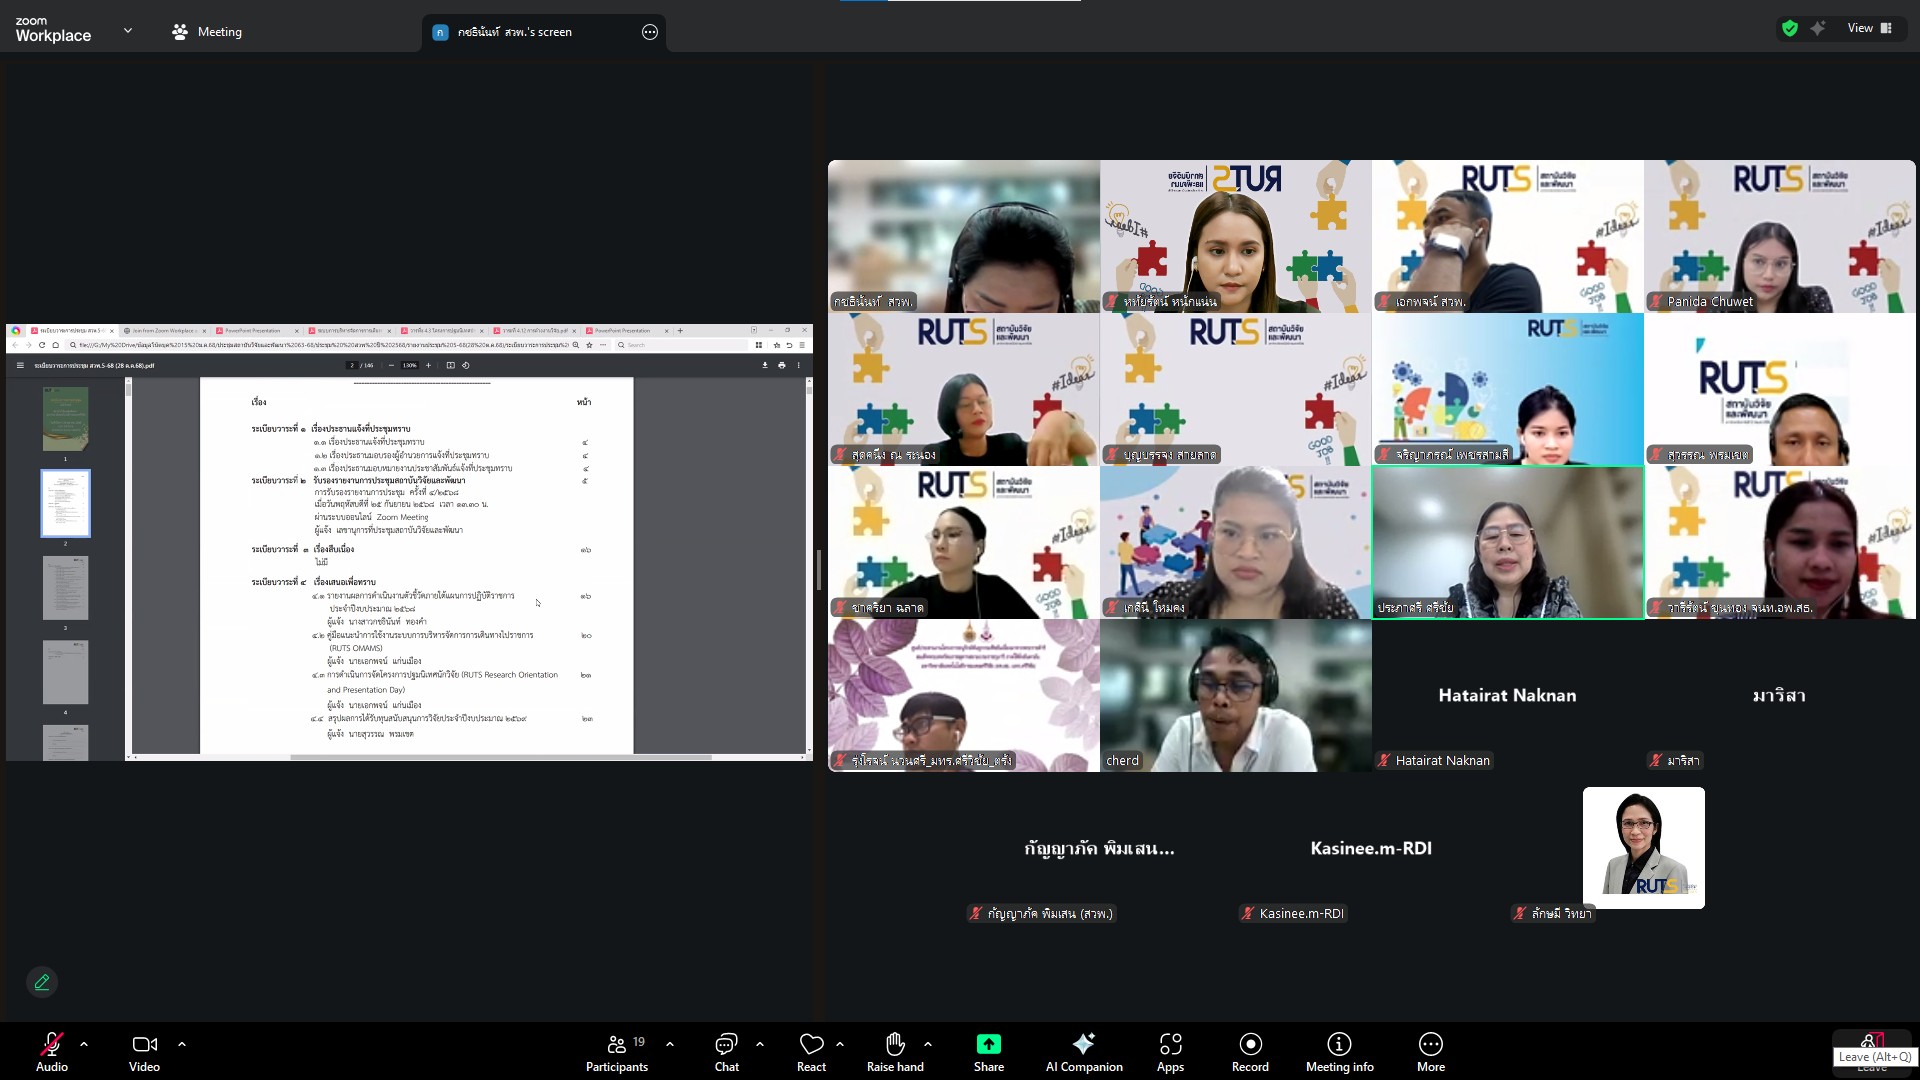Click the View layout button

coord(1869,28)
